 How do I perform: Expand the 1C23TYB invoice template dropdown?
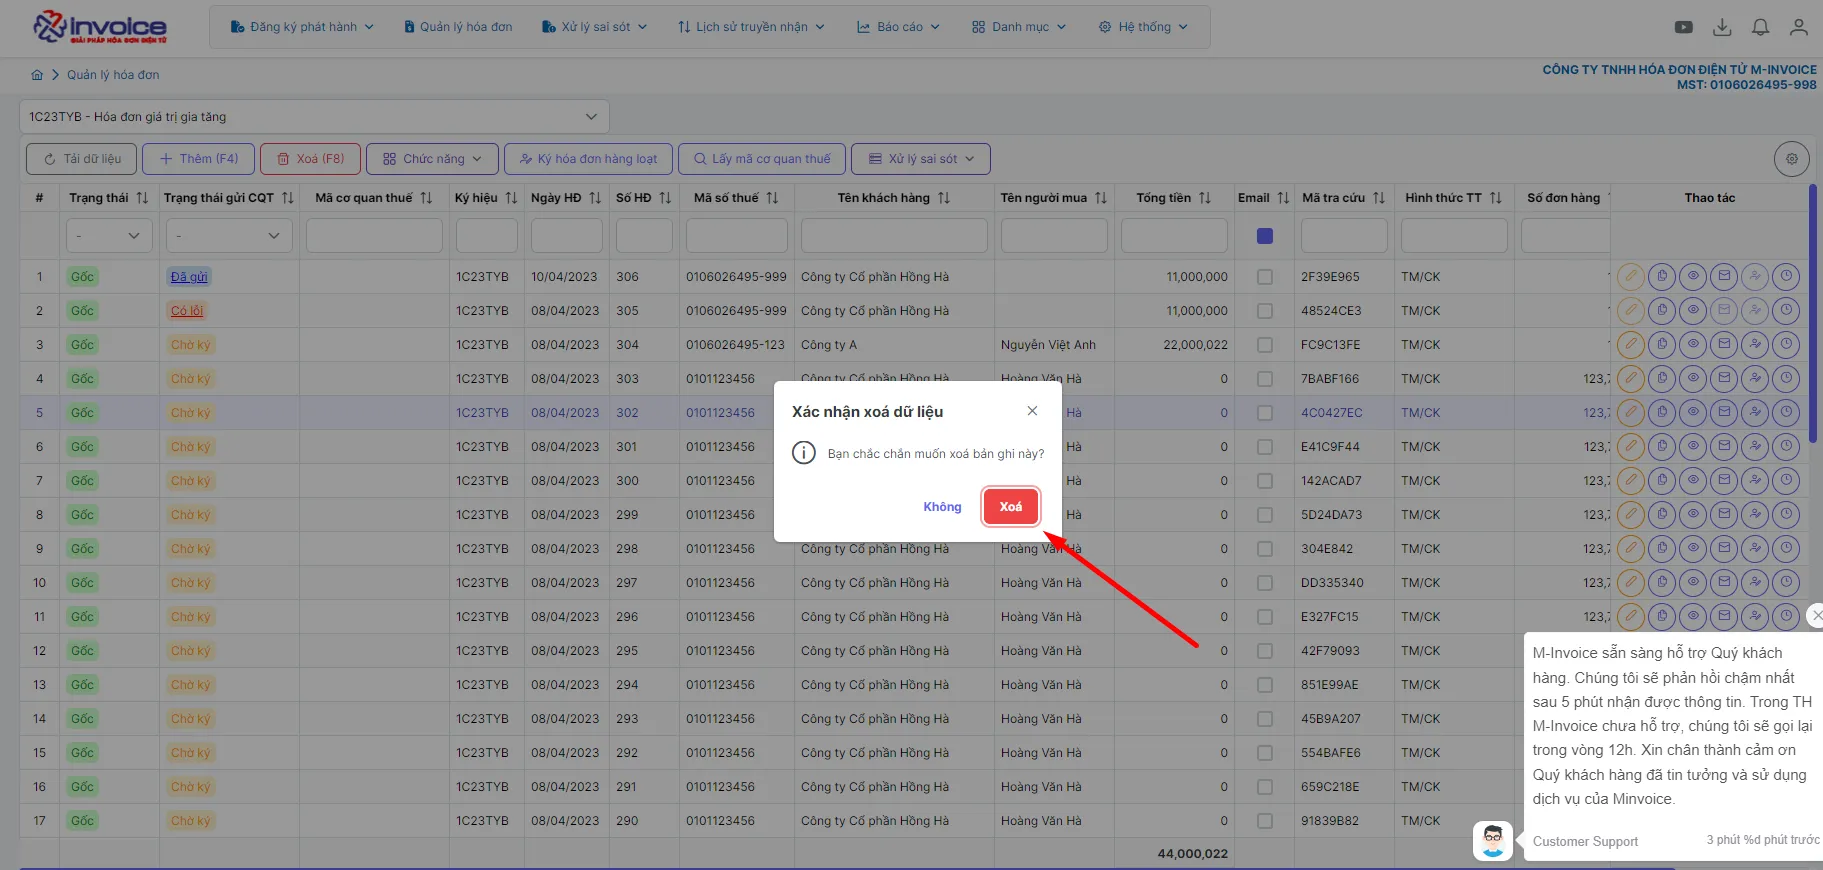click(314, 117)
